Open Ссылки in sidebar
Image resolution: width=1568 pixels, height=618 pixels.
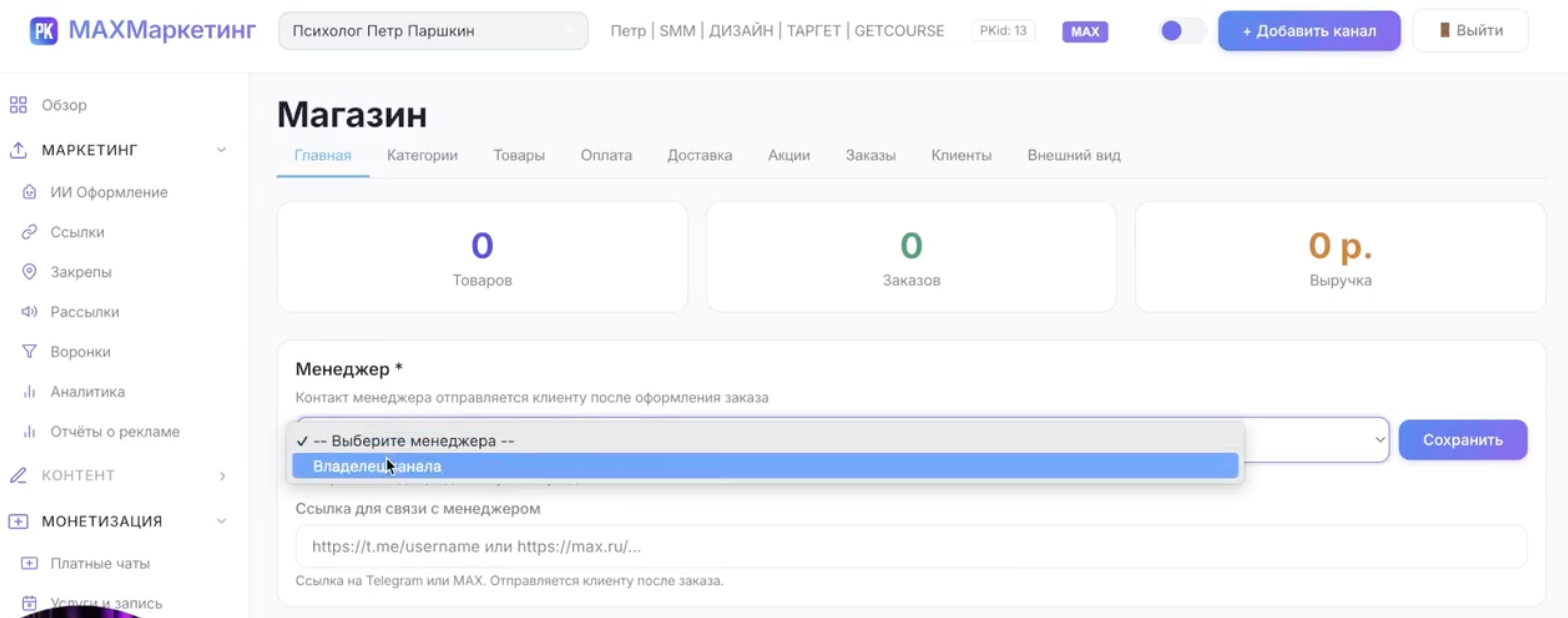[x=77, y=232]
